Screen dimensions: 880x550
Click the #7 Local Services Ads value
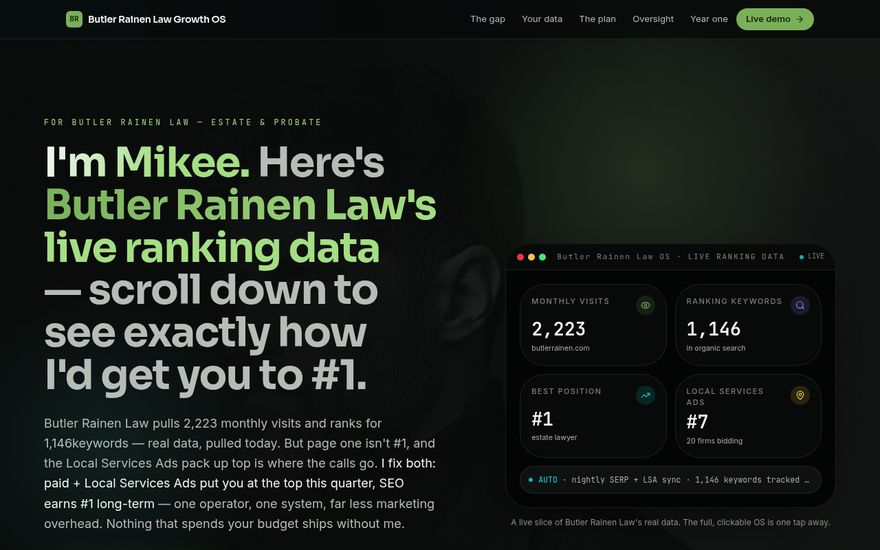coord(697,421)
